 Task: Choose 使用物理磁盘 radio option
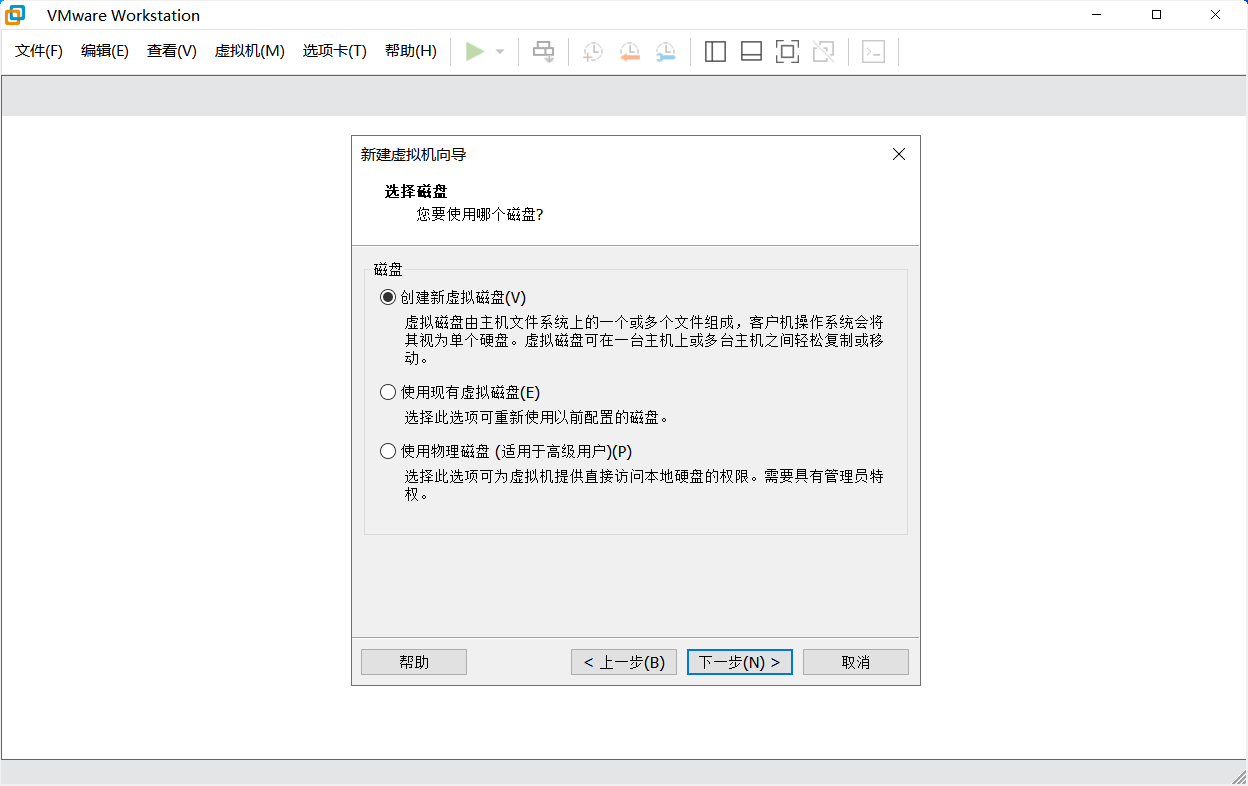388,451
